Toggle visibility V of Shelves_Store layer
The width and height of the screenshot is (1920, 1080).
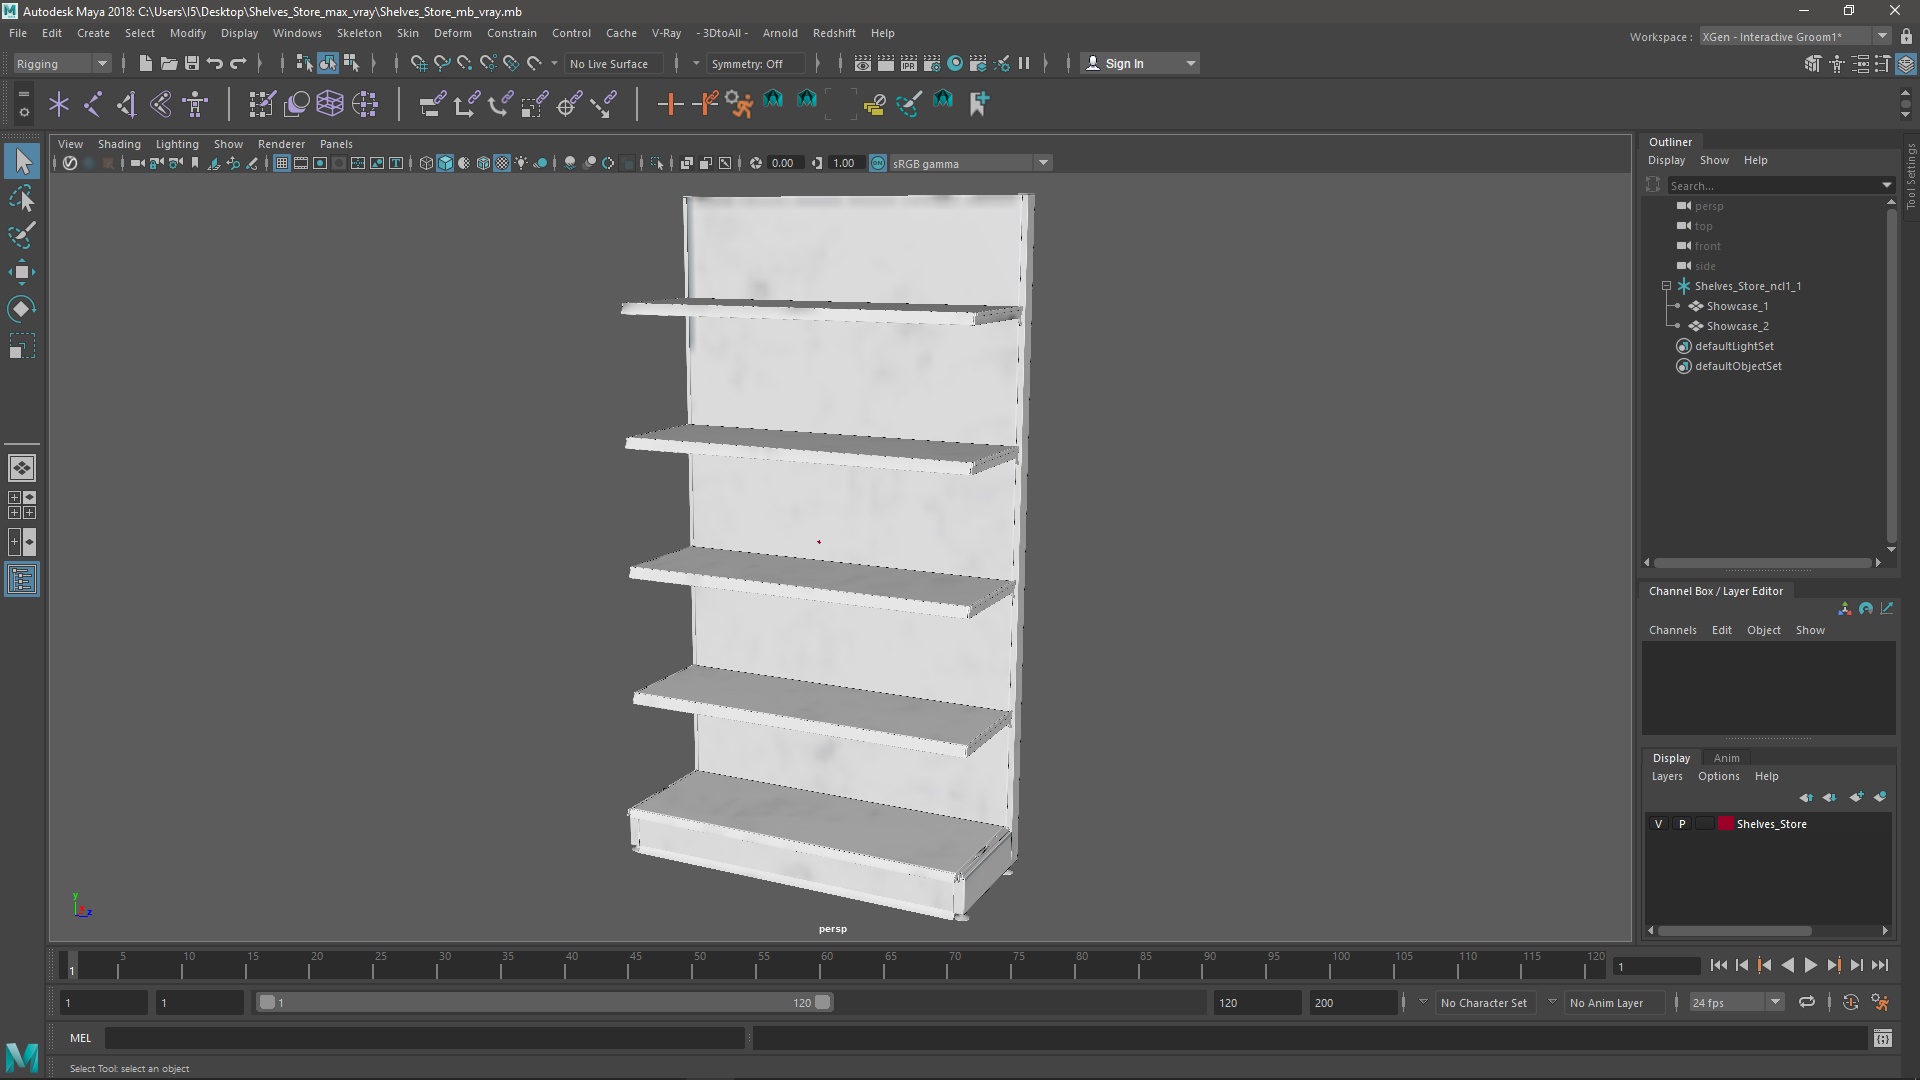pos(1658,824)
